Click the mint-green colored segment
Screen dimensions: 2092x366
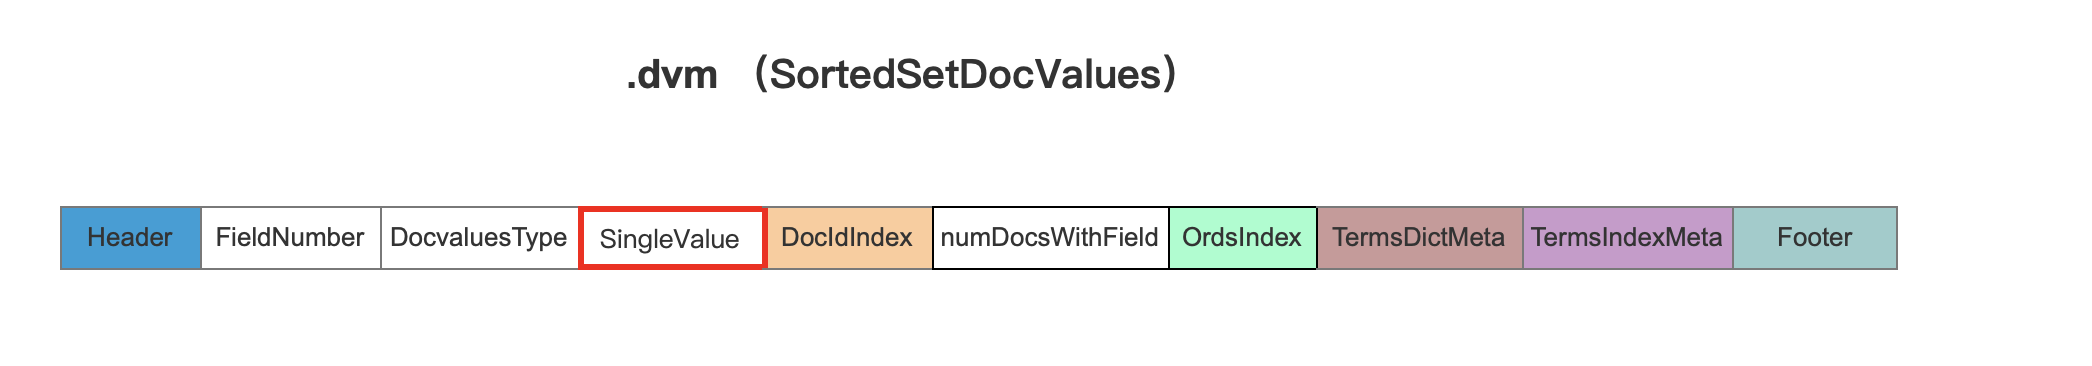[x=1243, y=238]
